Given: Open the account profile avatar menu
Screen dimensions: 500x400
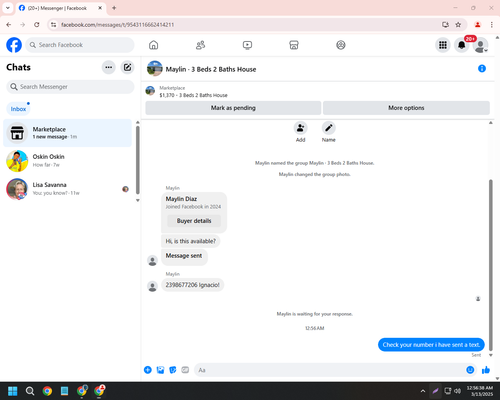Looking at the screenshot, I should point(481,45).
